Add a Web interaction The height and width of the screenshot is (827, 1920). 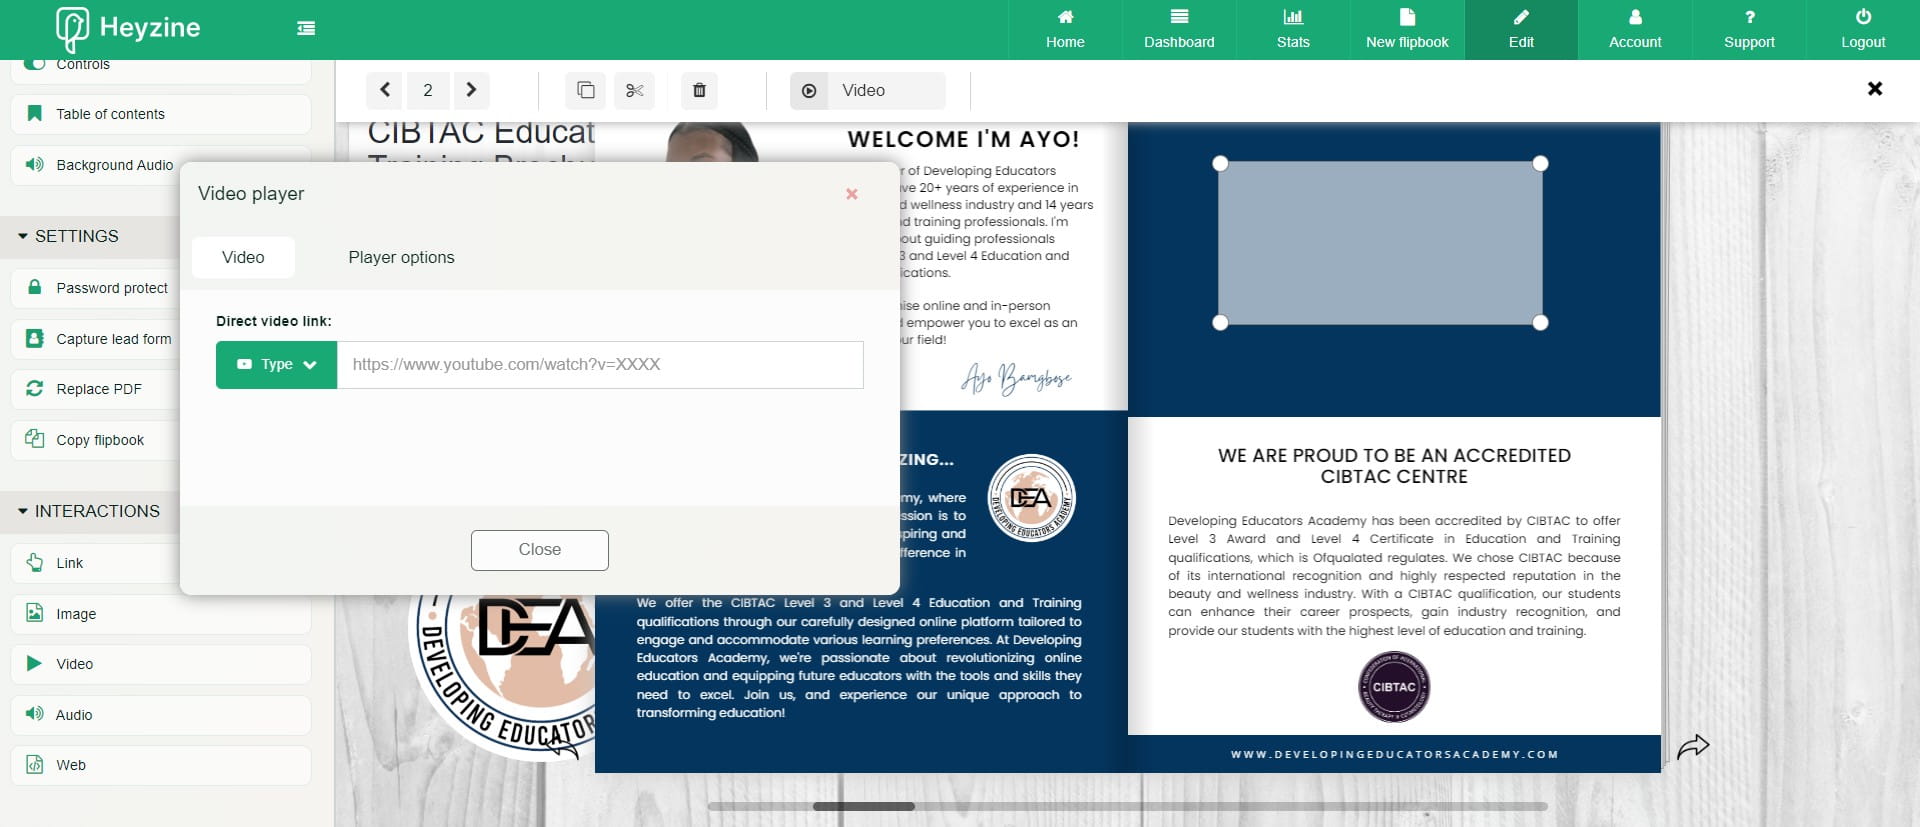[x=161, y=765]
